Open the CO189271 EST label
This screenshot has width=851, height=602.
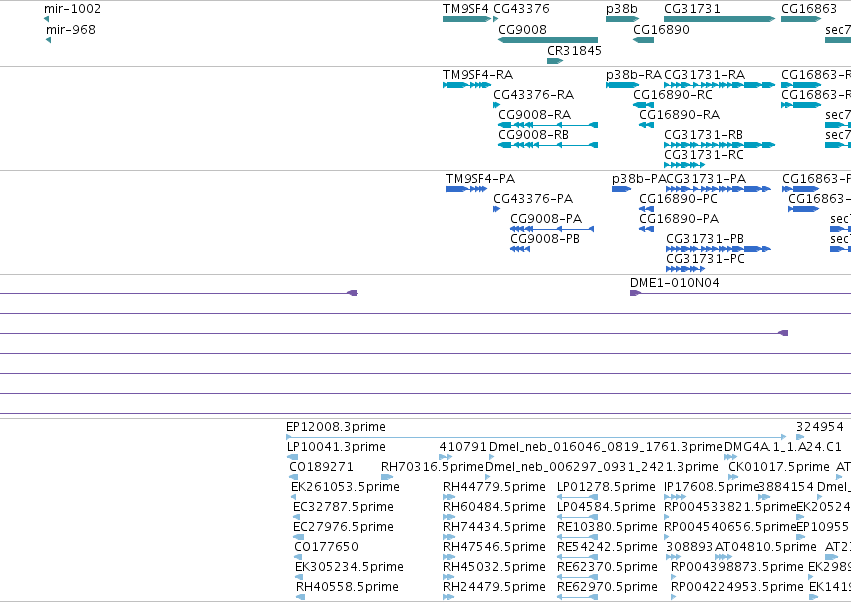pos(321,467)
